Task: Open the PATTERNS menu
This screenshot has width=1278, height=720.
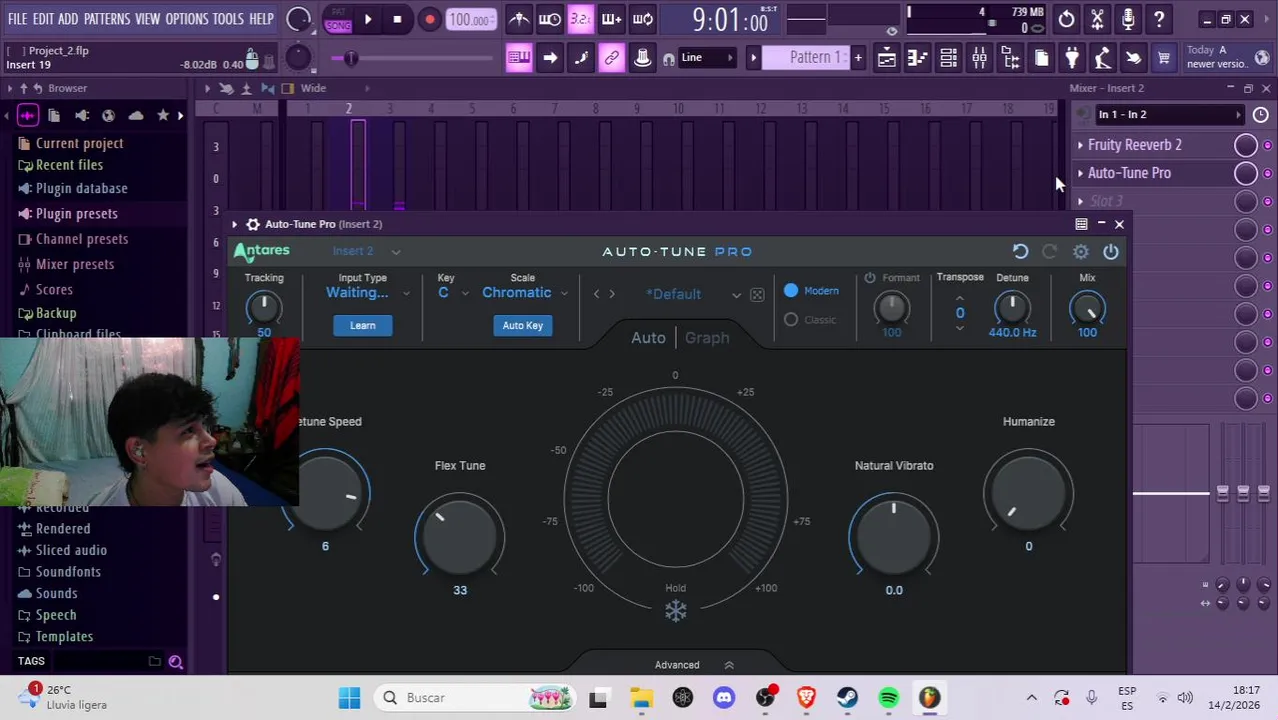Action: (106, 19)
